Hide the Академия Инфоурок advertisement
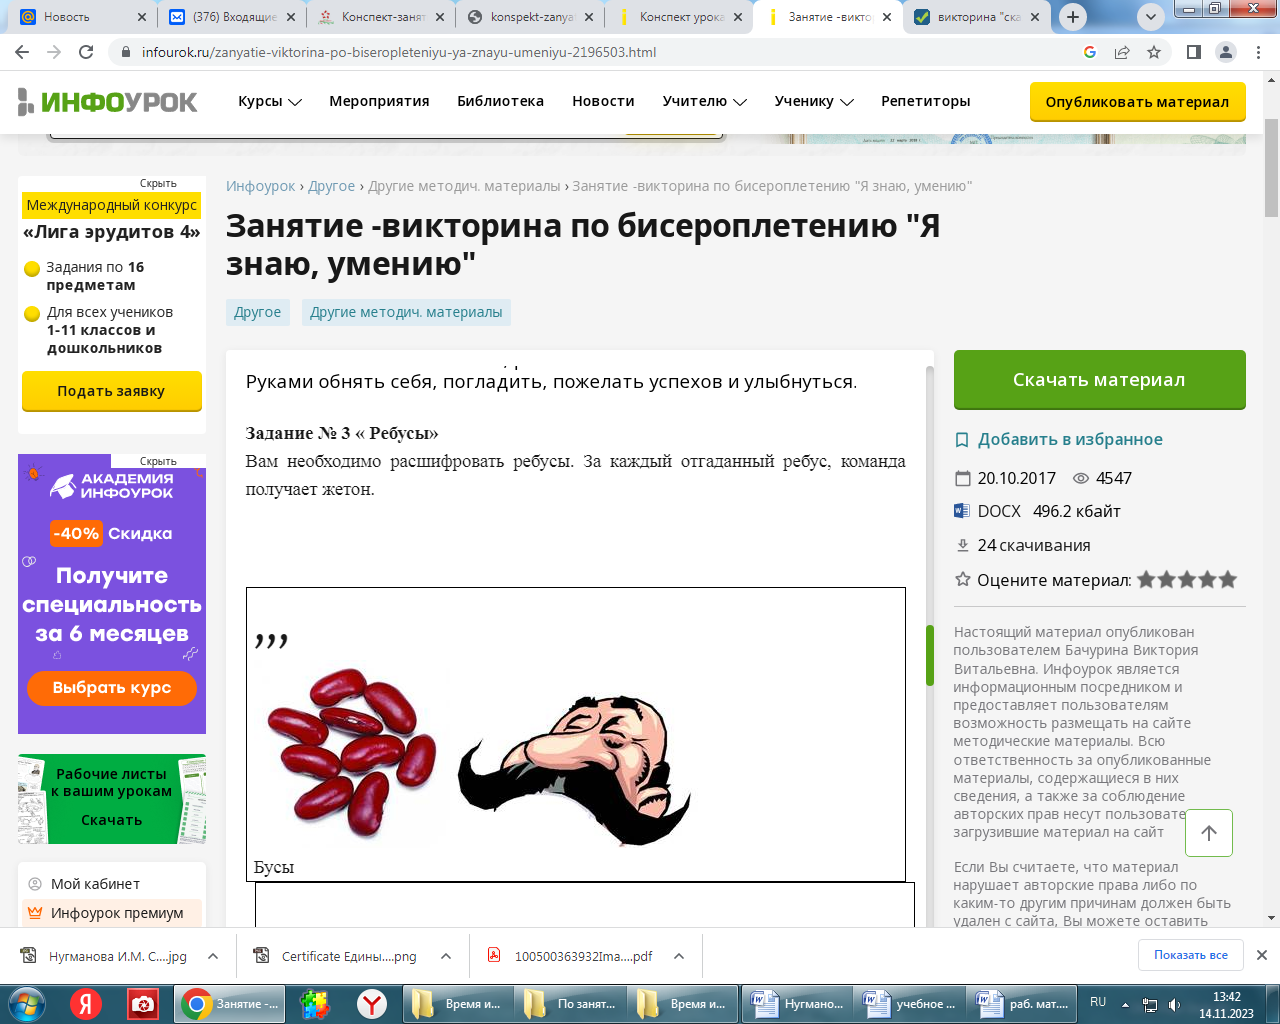Image resolution: width=1280 pixels, height=1024 pixels. 158,461
